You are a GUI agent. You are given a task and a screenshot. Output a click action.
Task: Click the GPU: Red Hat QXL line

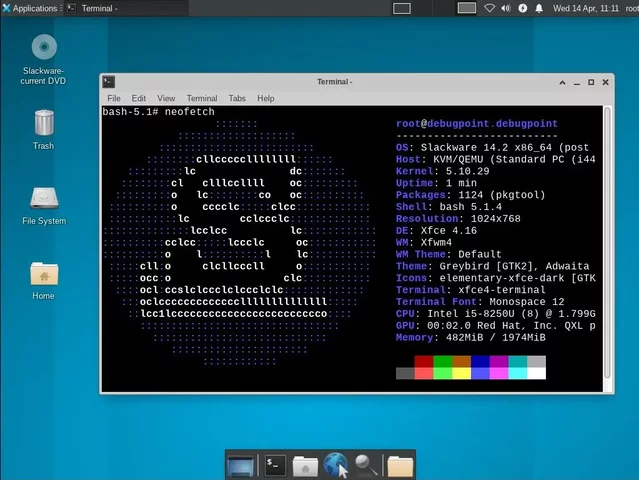pyautogui.click(x=496, y=325)
